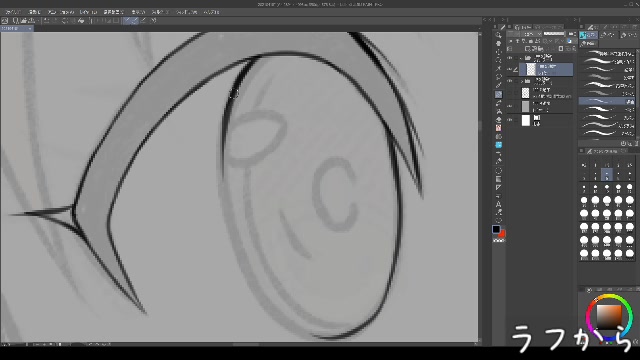Select the hand Move canvas tool
640x360 pixels.
(x=498, y=44)
